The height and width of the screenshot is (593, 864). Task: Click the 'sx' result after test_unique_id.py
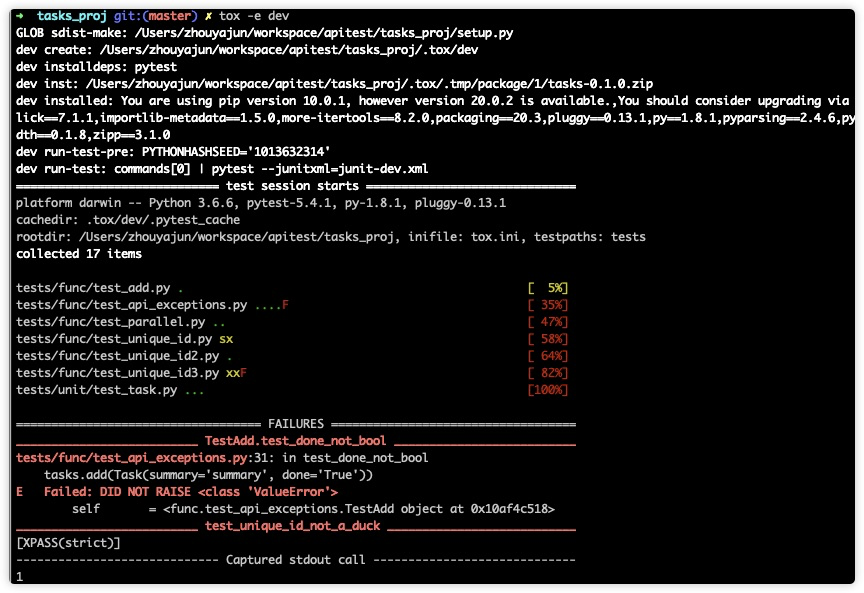coord(226,339)
